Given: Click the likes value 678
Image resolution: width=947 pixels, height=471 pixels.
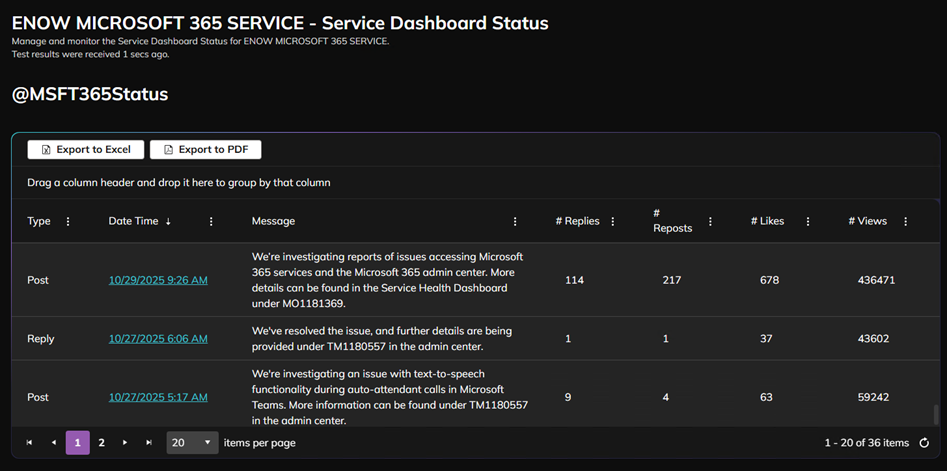Looking at the screenshot, I should pyautogui.click(x=769, y=280).
